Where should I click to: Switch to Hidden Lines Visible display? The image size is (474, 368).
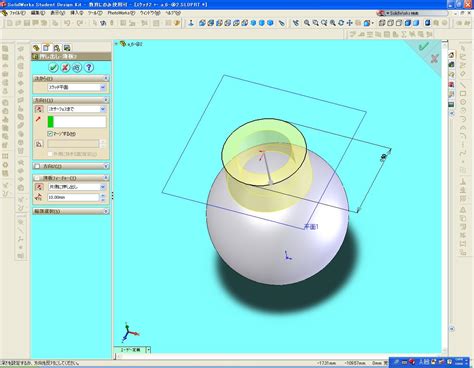[390, 23]
